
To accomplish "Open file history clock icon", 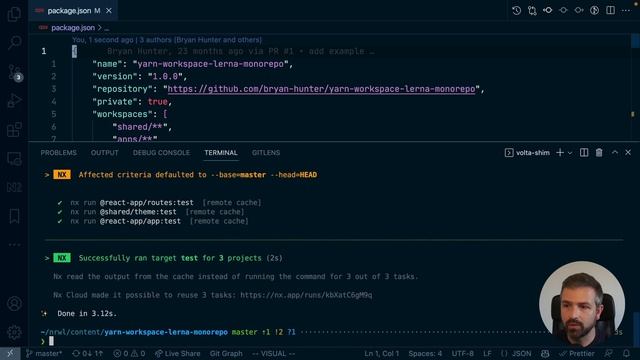I will point(516,11).
